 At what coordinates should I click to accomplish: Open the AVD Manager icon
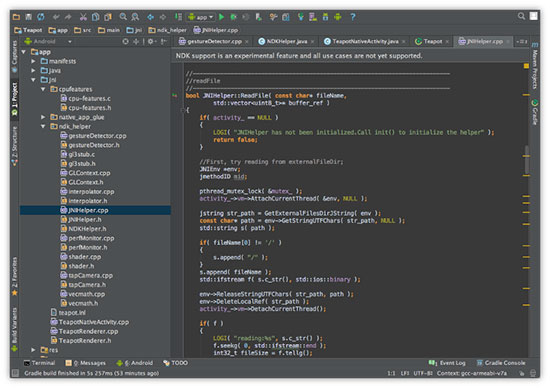pos(313,16)
